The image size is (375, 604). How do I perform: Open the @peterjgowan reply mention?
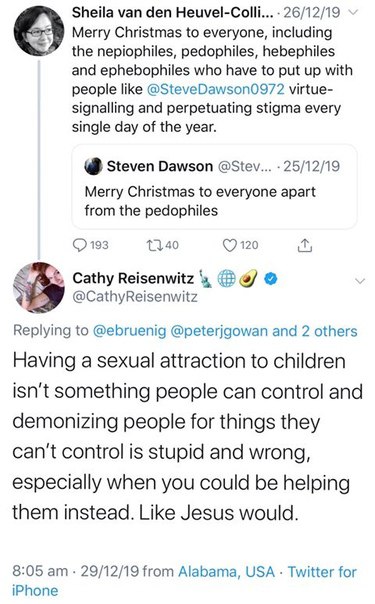[x=219, y=331]
